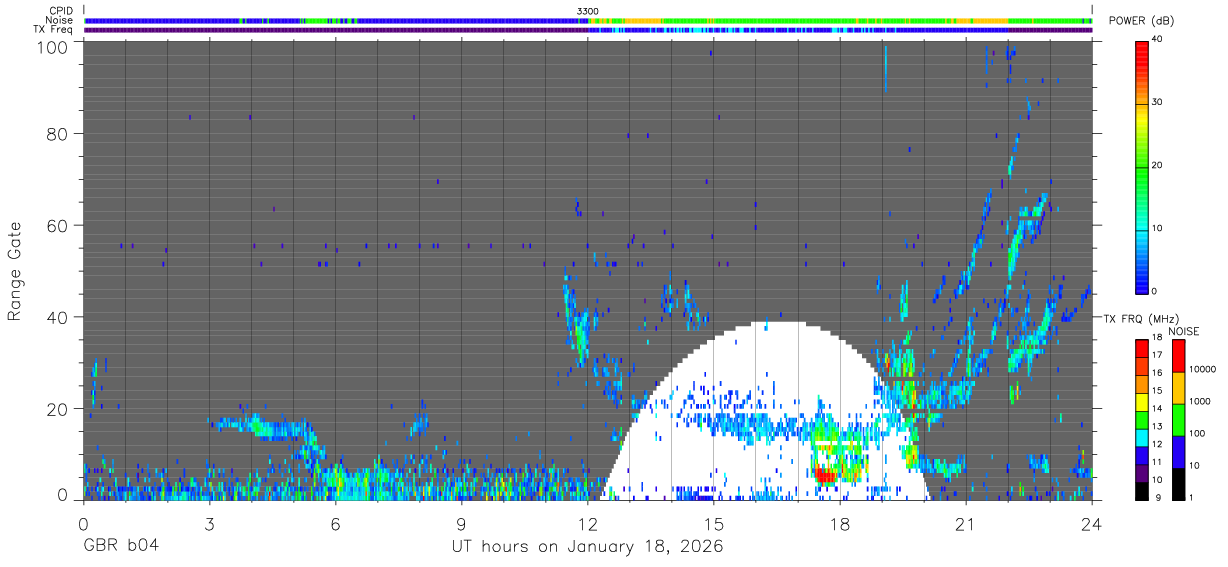The width and height of the screenshot is (1228, 567).
Task: Click the x-axis tick label 6
Action: click(335, 523)
